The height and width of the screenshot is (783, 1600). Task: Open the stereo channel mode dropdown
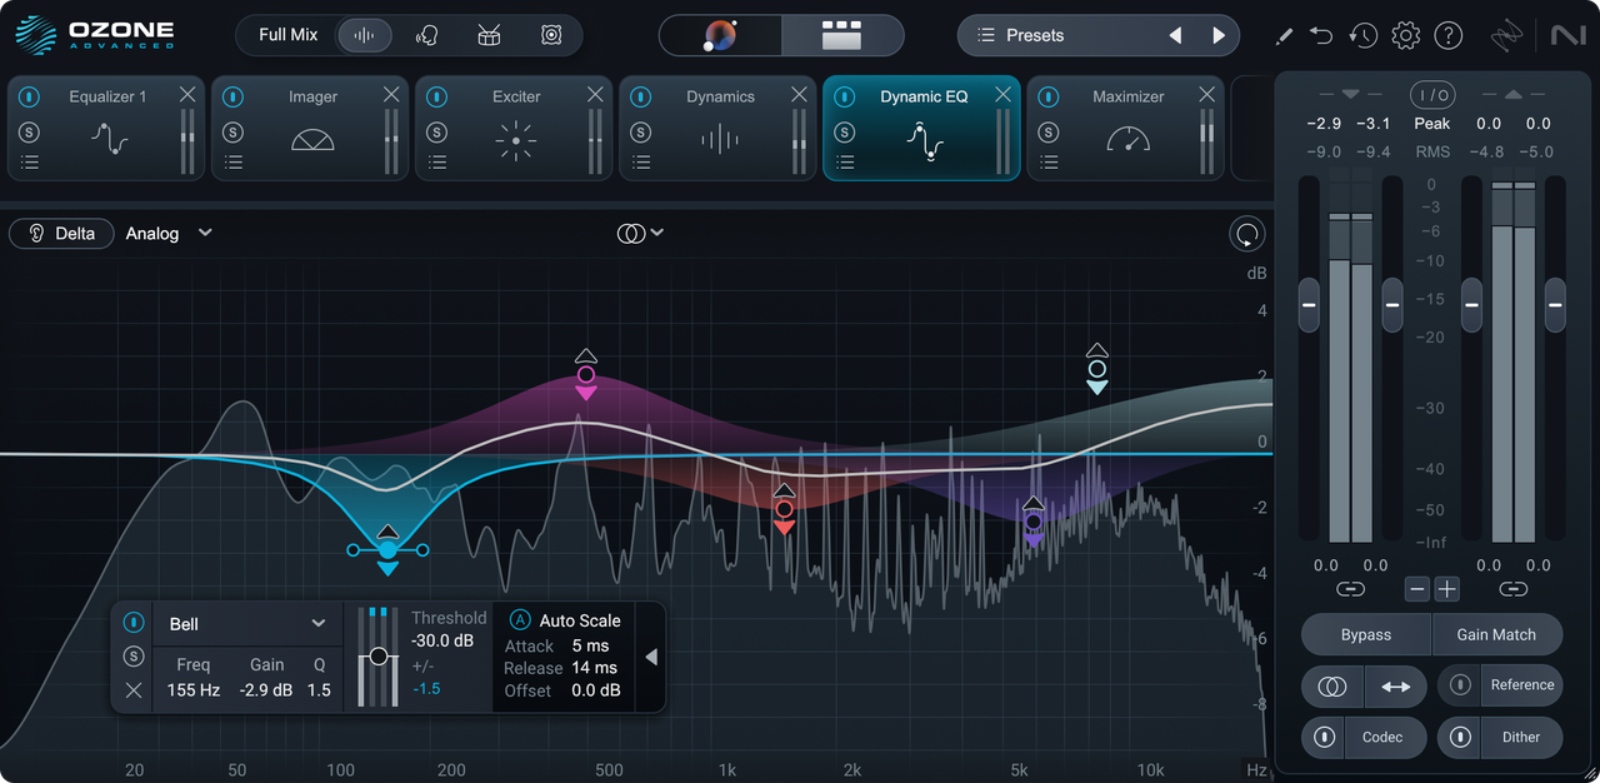(640, 233)
